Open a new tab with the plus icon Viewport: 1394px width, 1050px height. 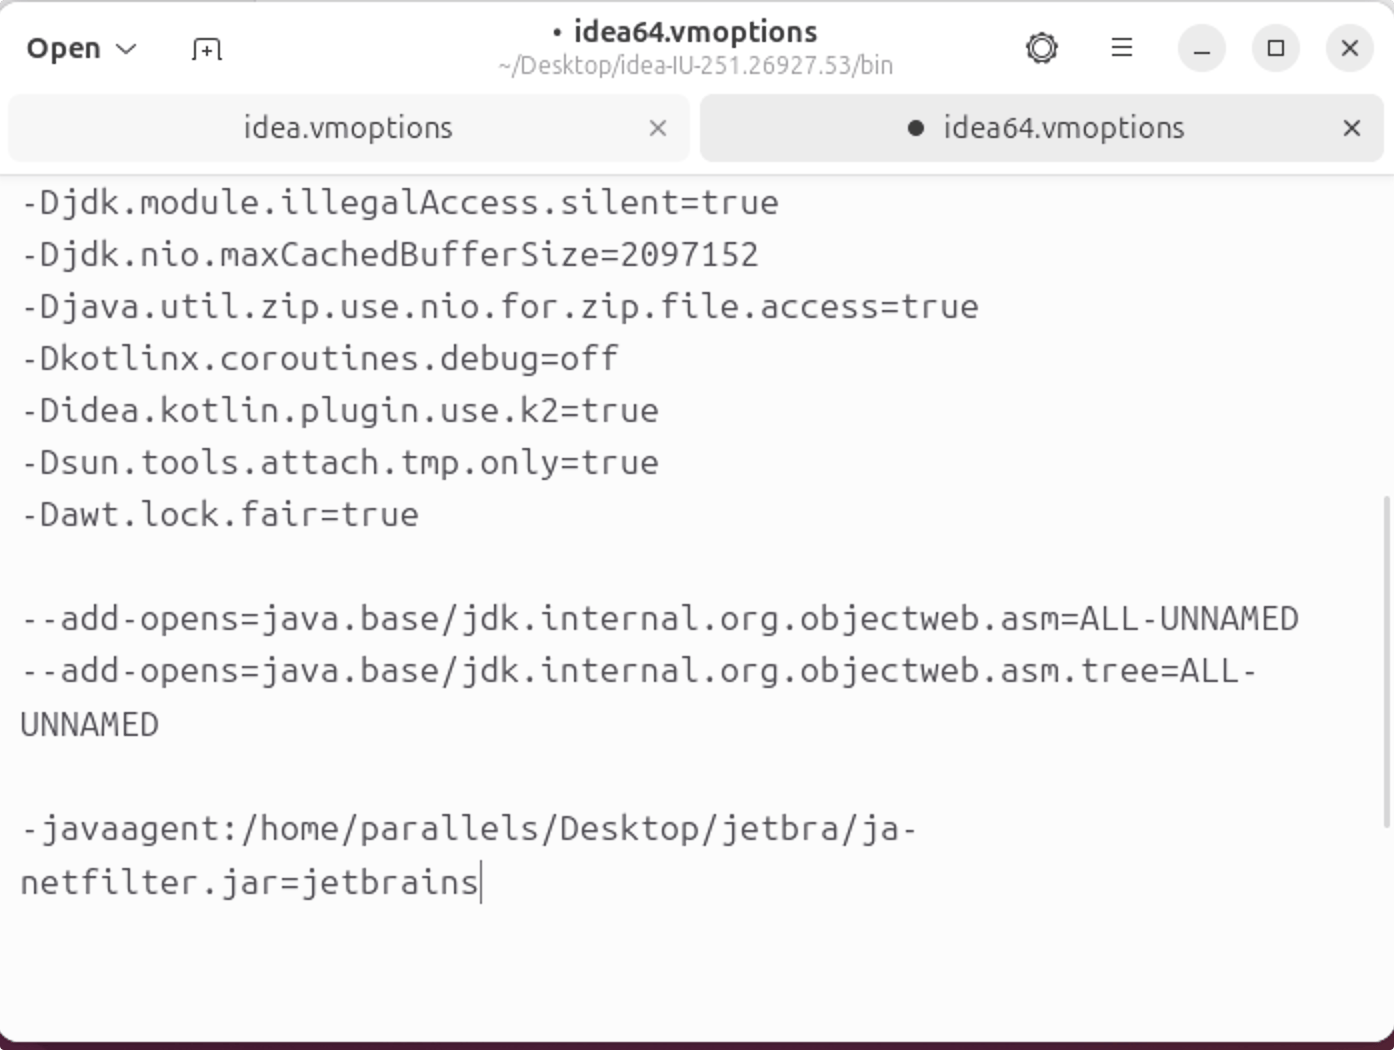(x=206, y=49)
